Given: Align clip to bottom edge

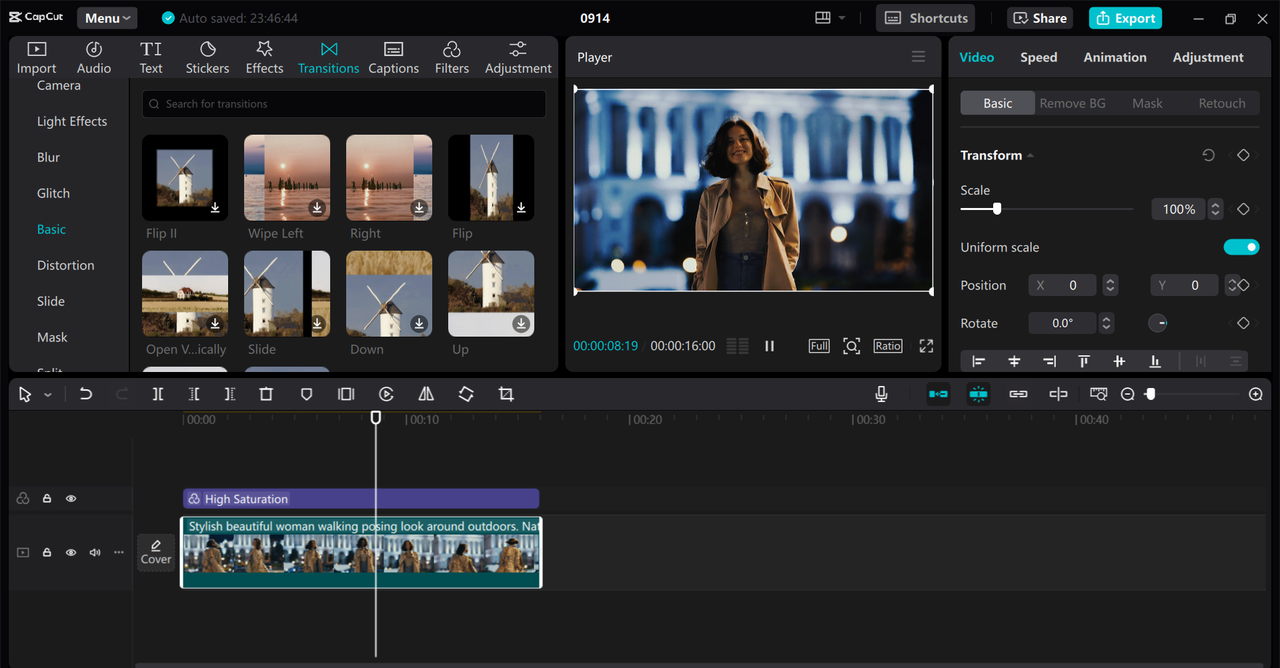Looking at the screenshot, I should (1155, 361).
